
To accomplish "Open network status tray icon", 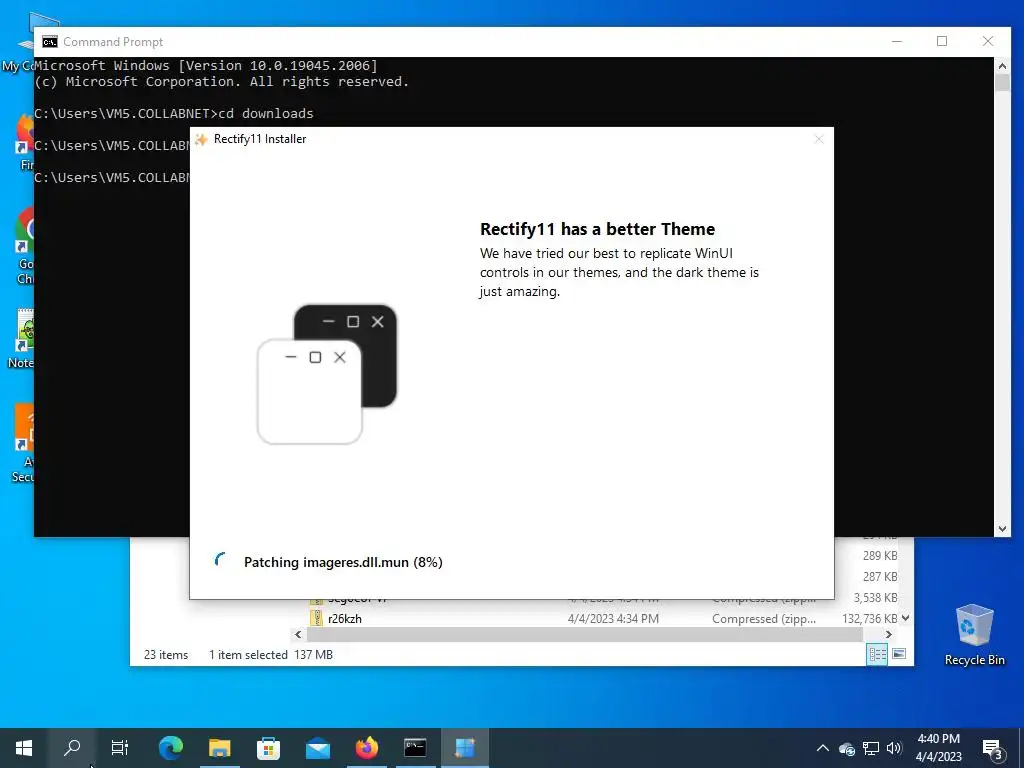I will point(871,748).
